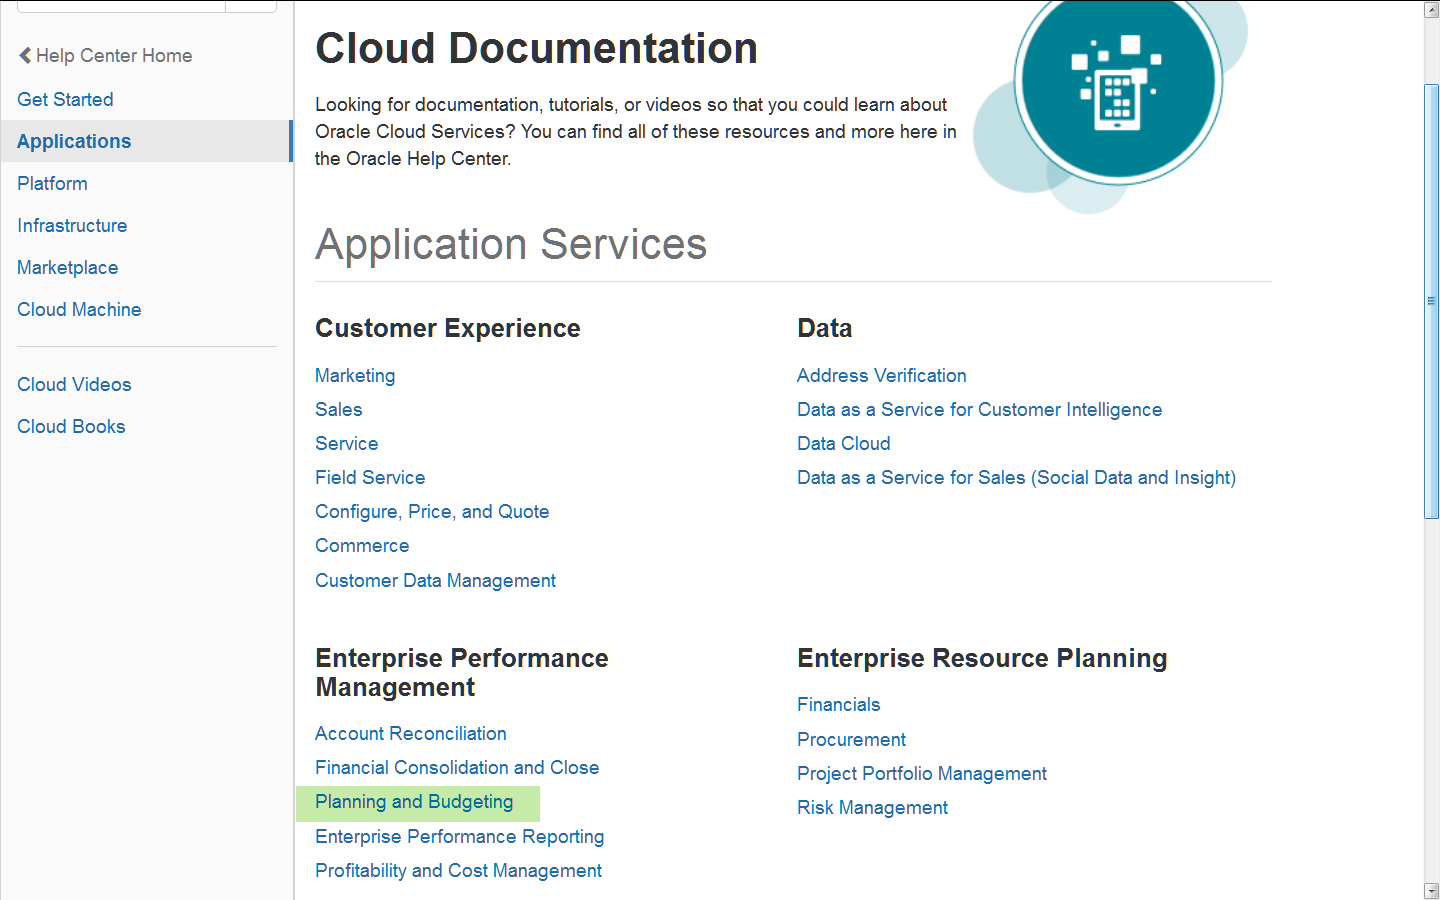Click the scrollbar up arrow
The height and width of the screenshot is (900, 1440).
point(1431,10)
